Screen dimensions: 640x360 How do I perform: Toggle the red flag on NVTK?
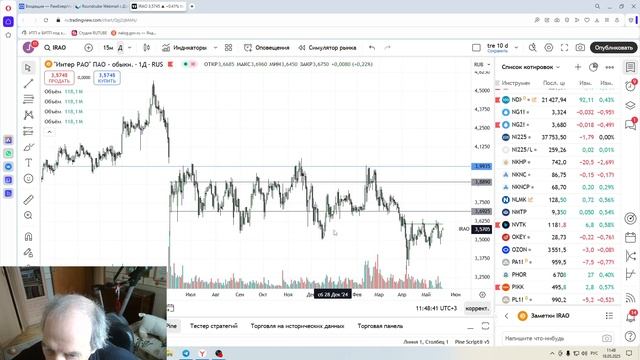tap(498, 224)
